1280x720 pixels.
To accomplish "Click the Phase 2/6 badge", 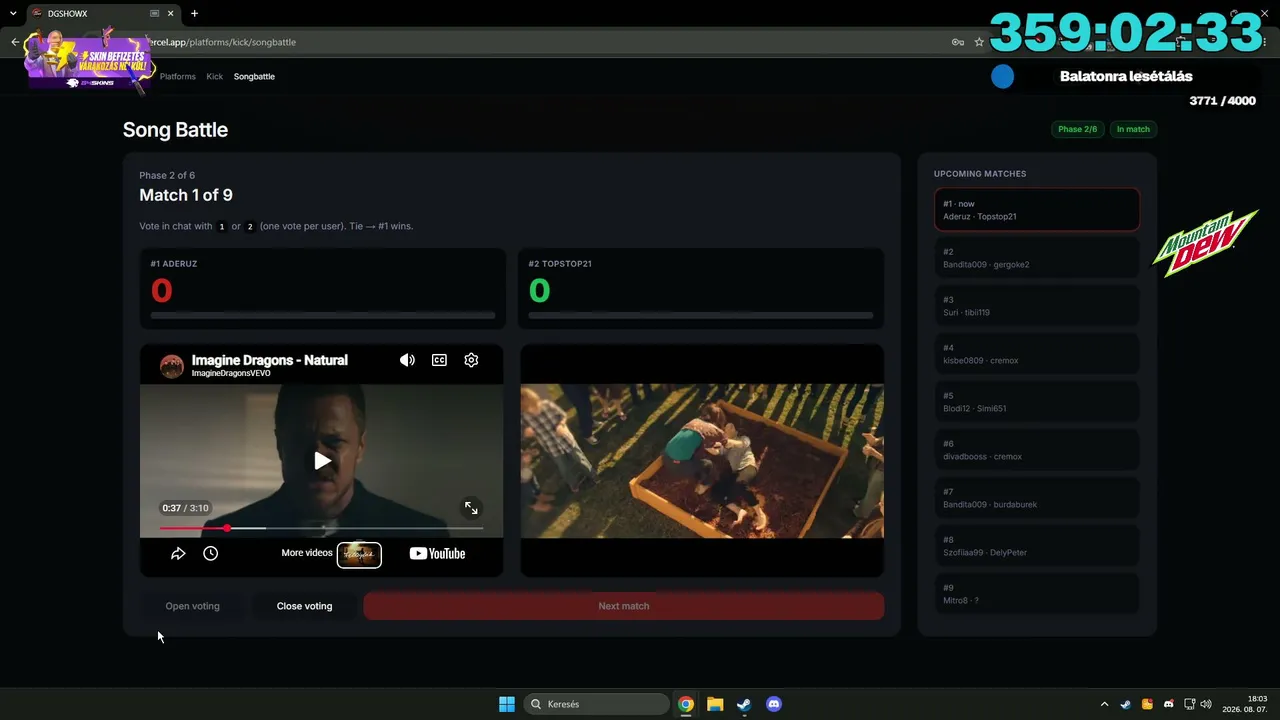I will point(1077,129).
